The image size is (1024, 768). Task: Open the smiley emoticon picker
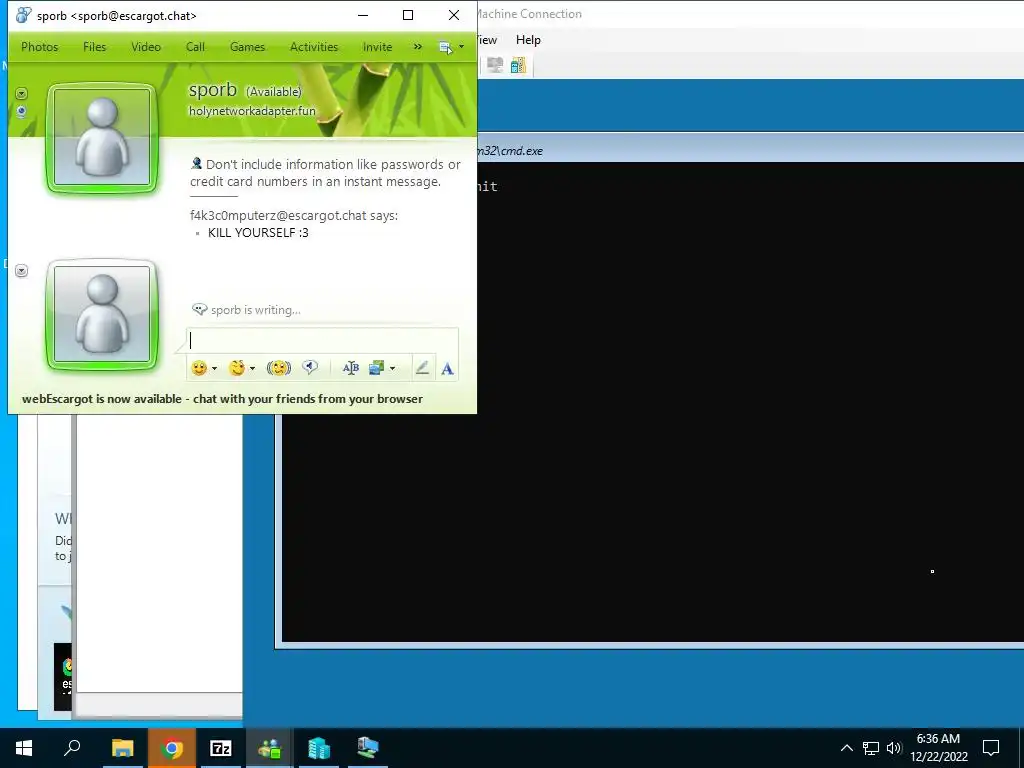coord(199,368)
